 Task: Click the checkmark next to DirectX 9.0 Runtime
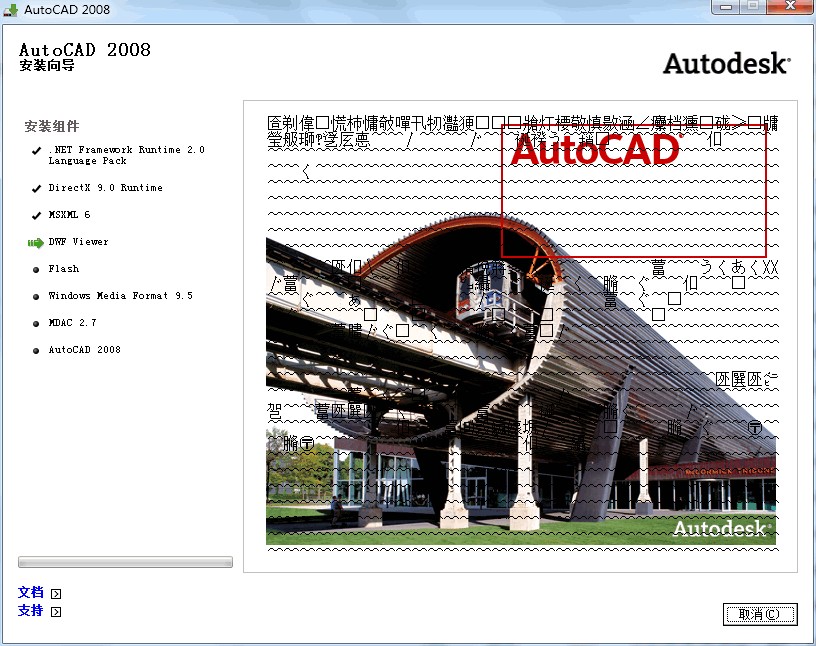click(x=36, y=188)
